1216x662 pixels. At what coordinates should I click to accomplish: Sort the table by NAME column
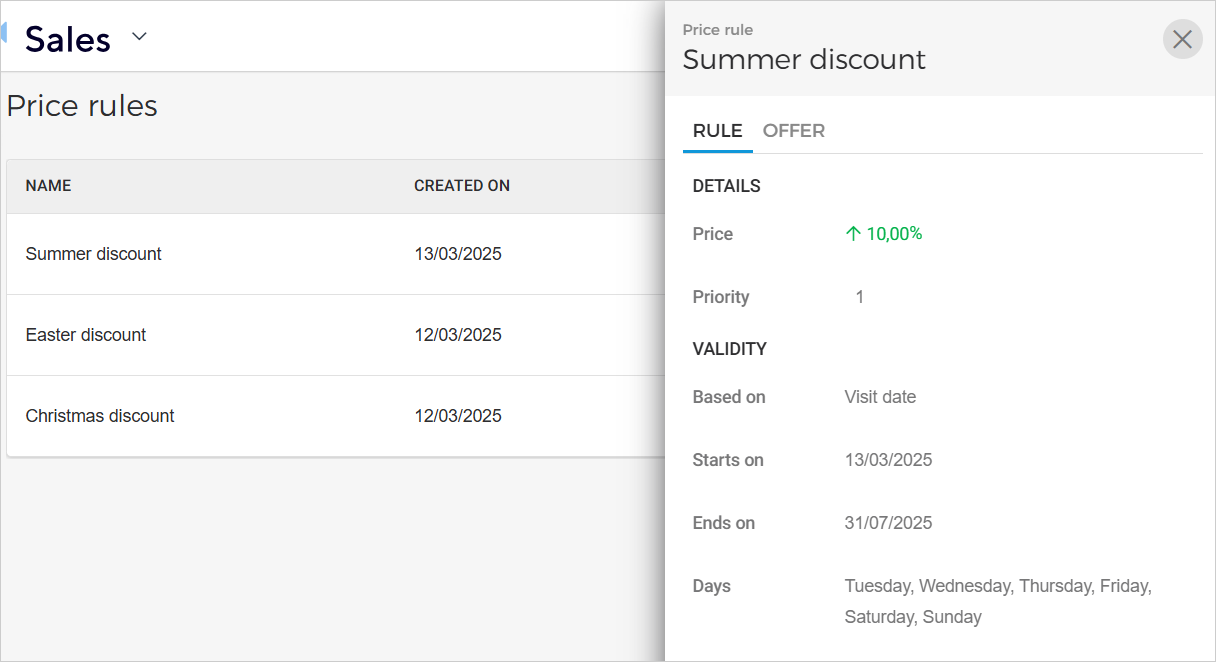[48, 186]
